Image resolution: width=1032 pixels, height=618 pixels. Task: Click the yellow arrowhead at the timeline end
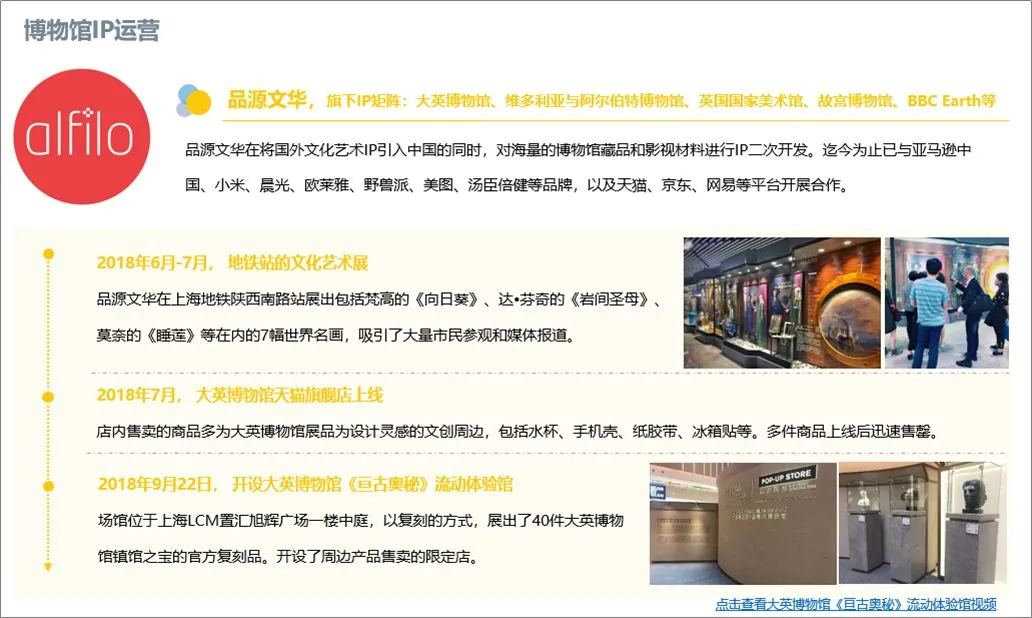pyautogui.click(x=48, y=567)
